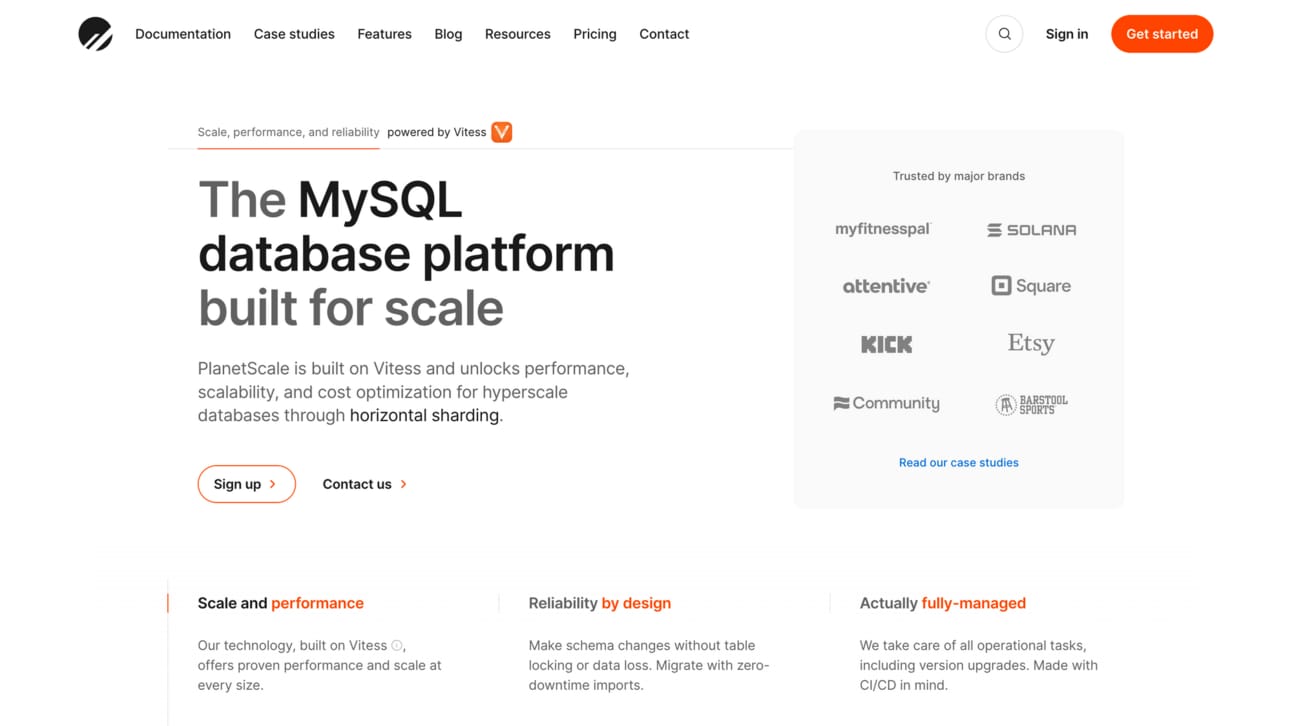Select the Scale, performance, and reliability tab
This screenshot has height=726, width=1292.
(x=288, y=132)
